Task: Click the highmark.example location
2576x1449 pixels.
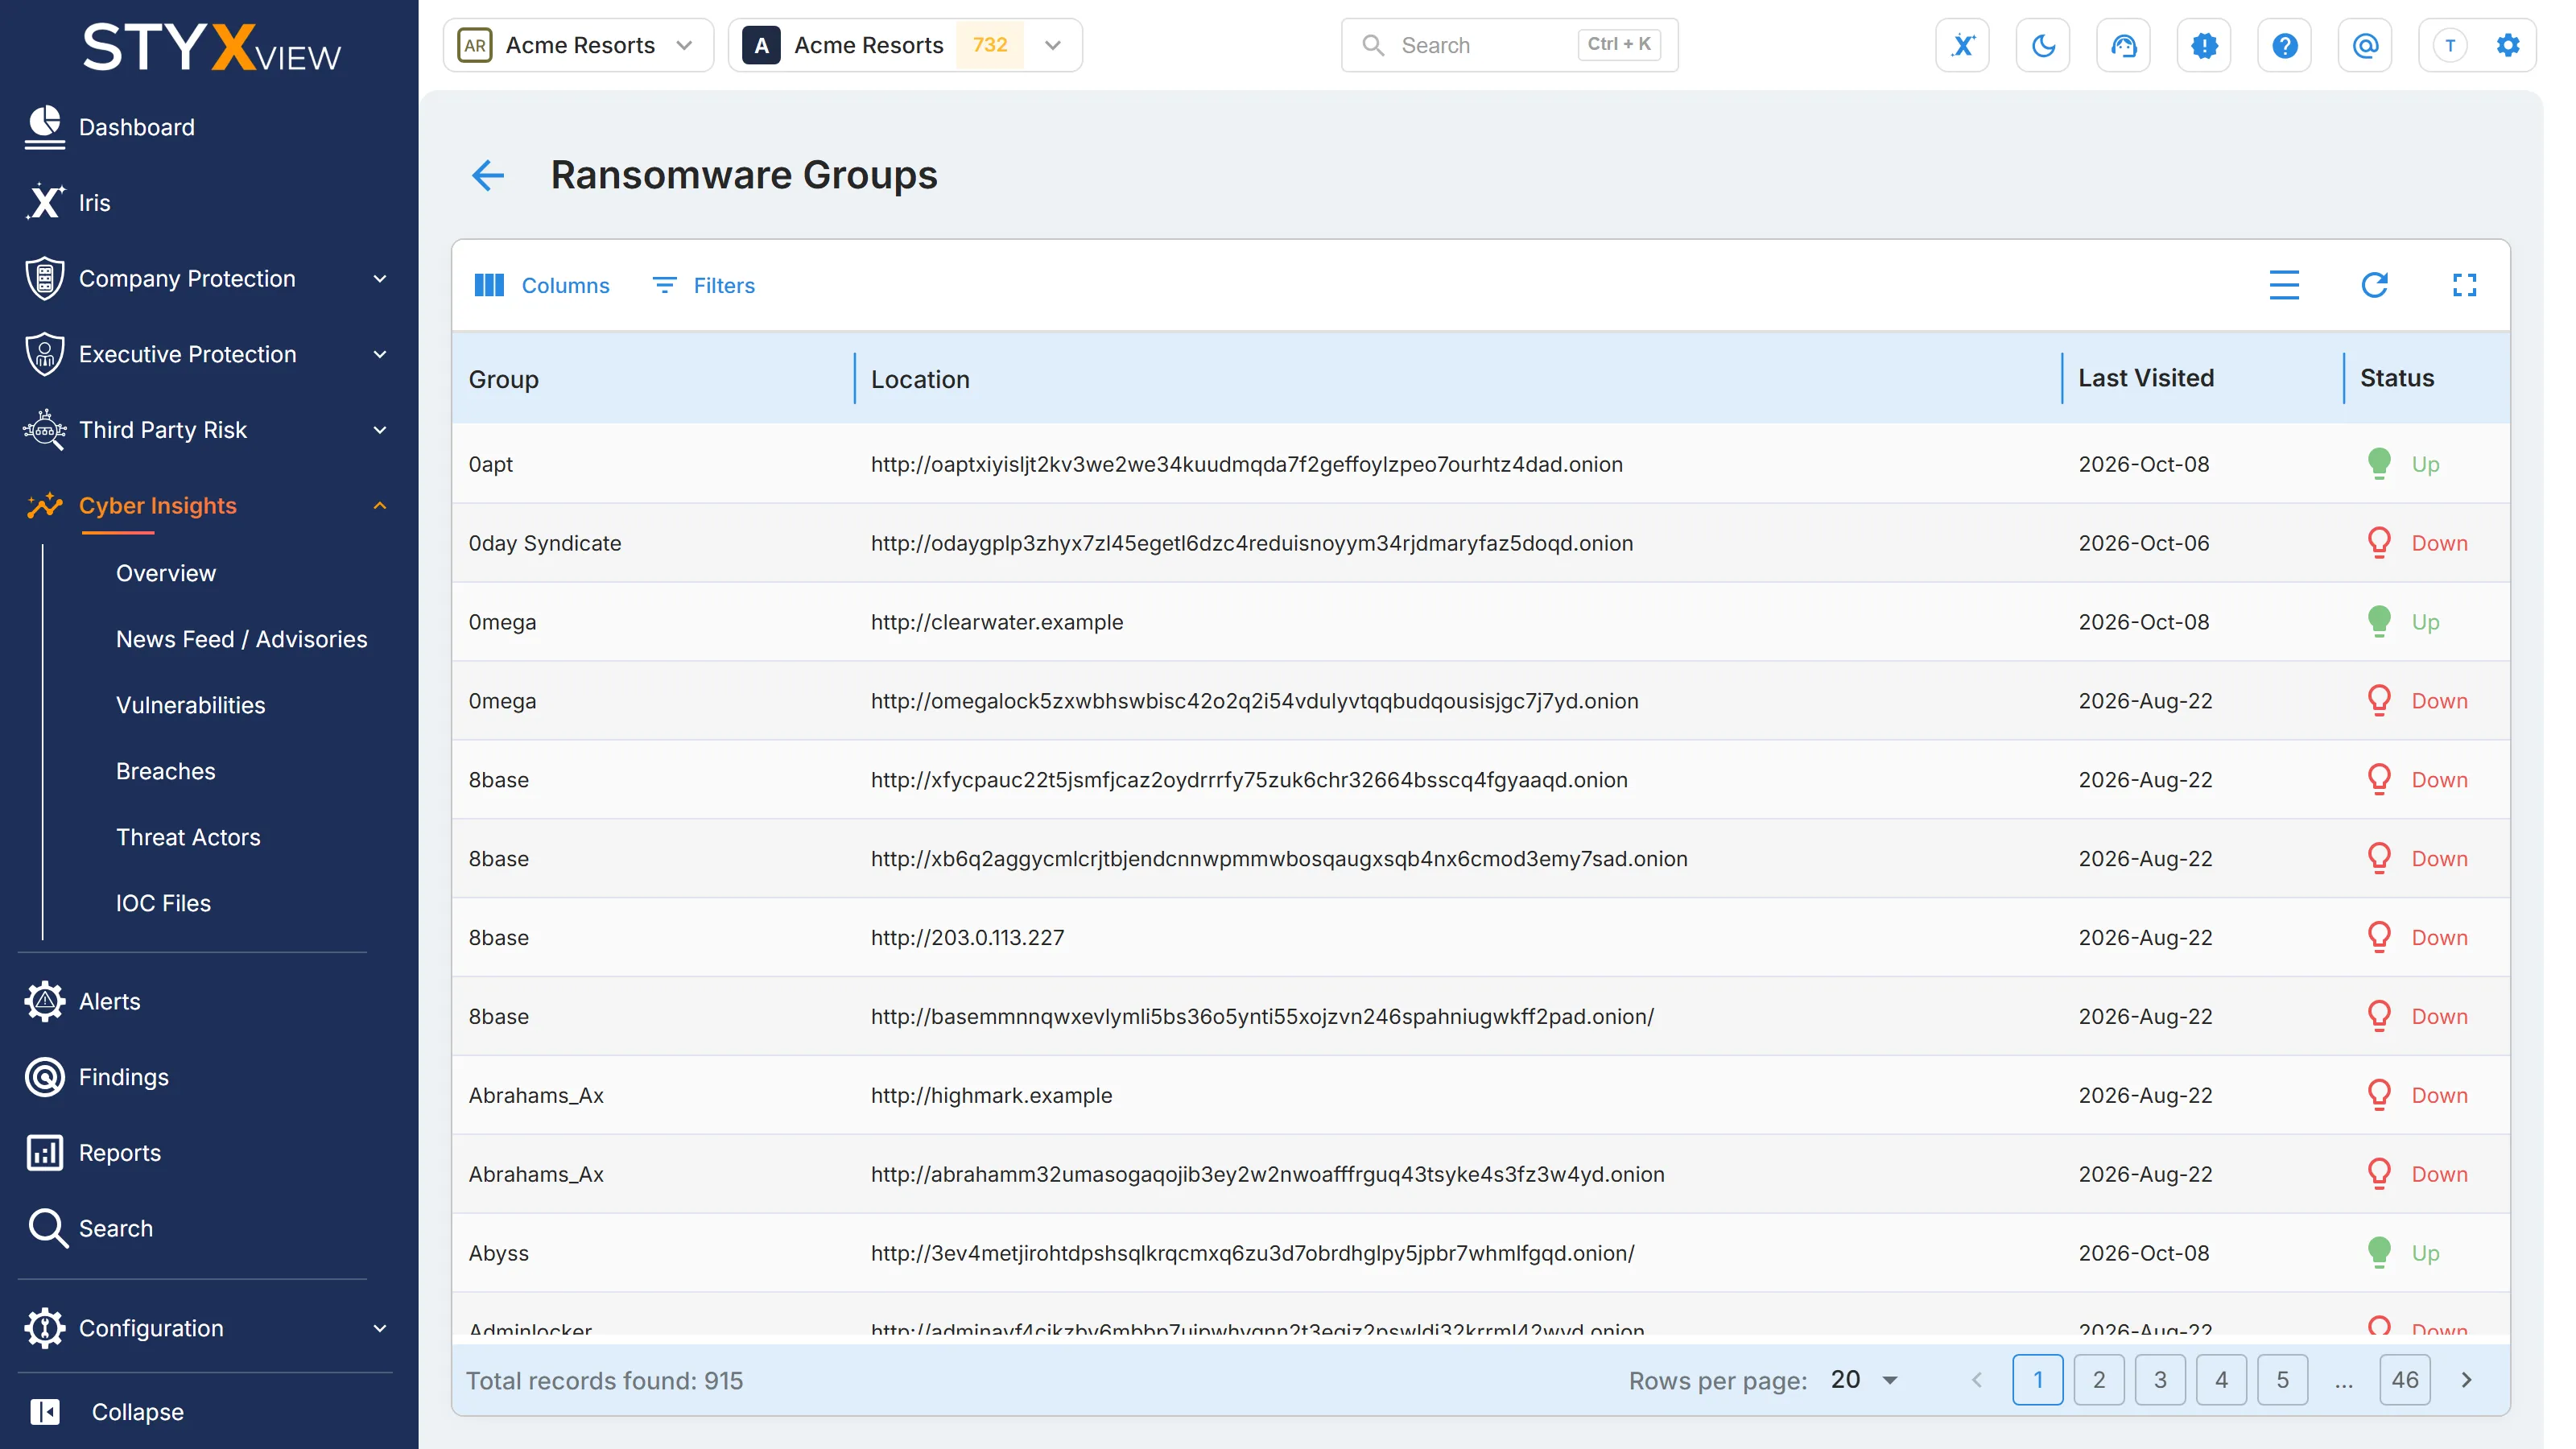Action: (991, 1095)
